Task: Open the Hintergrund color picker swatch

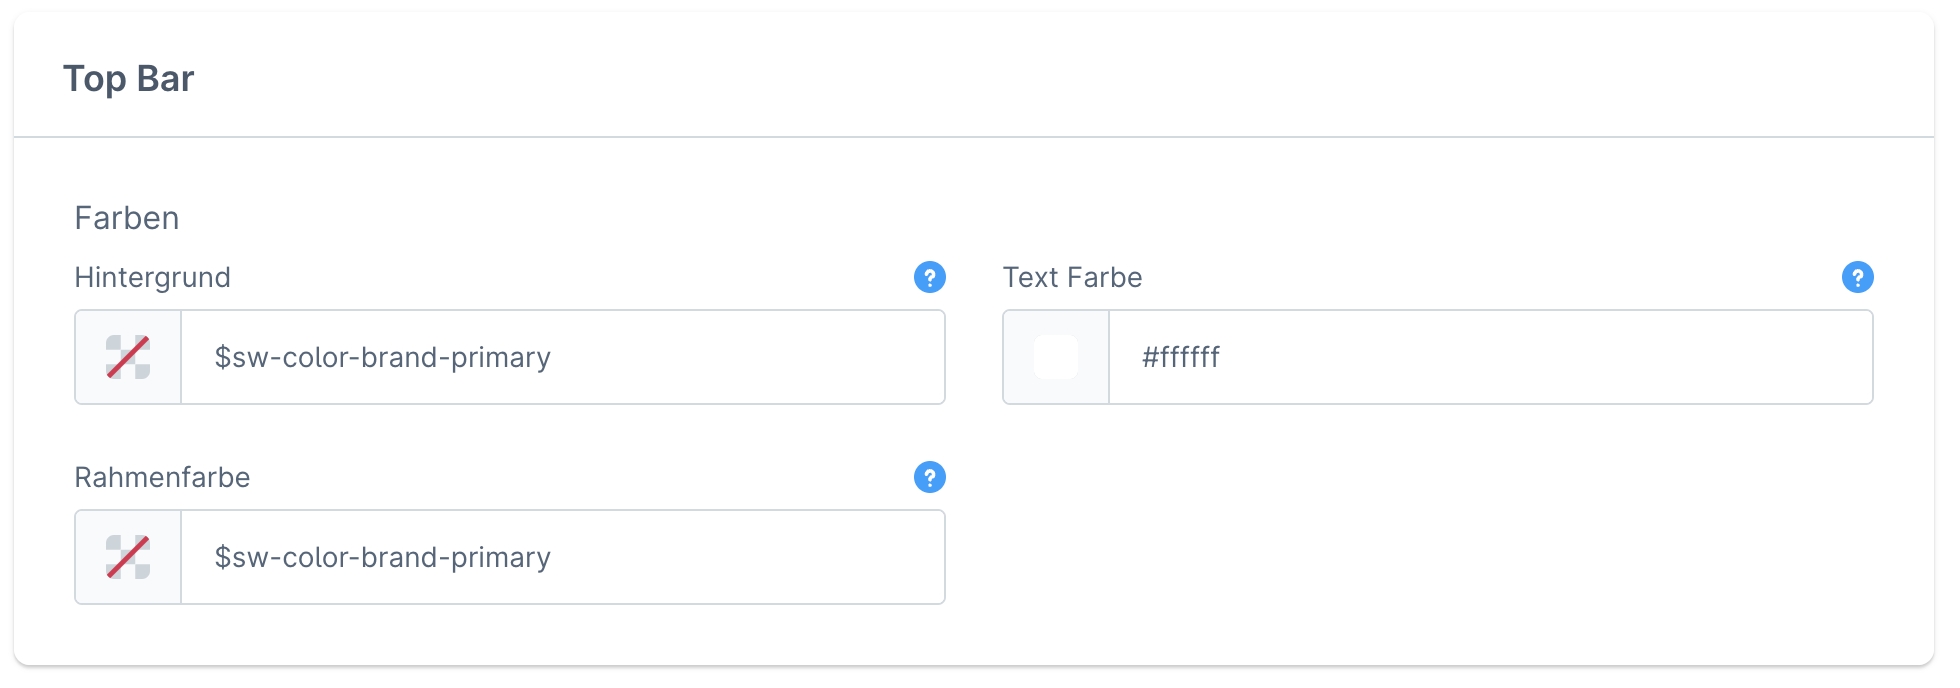Action: (x=129, y=357)
